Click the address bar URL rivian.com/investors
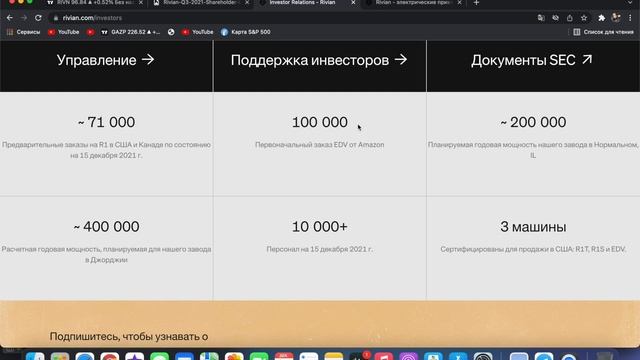 (x=92, y=18)
